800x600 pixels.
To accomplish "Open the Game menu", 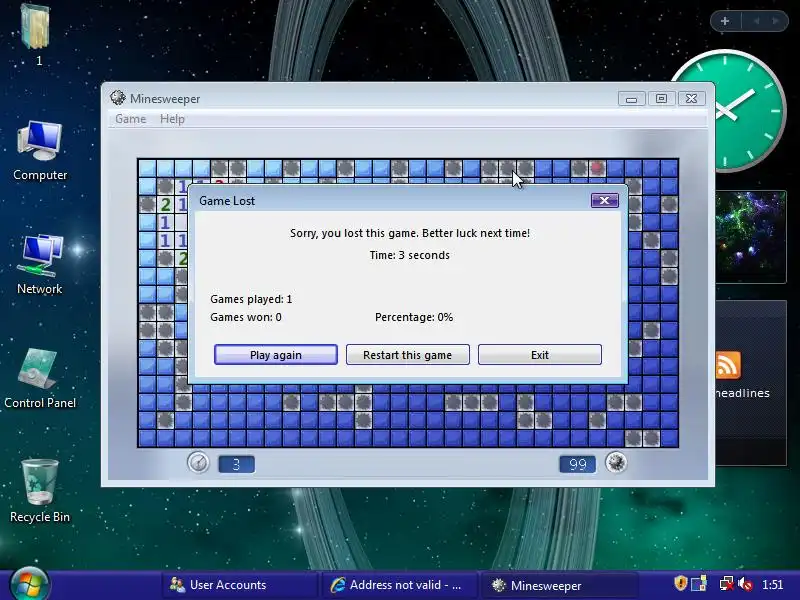I will click(x=131, y=119).
